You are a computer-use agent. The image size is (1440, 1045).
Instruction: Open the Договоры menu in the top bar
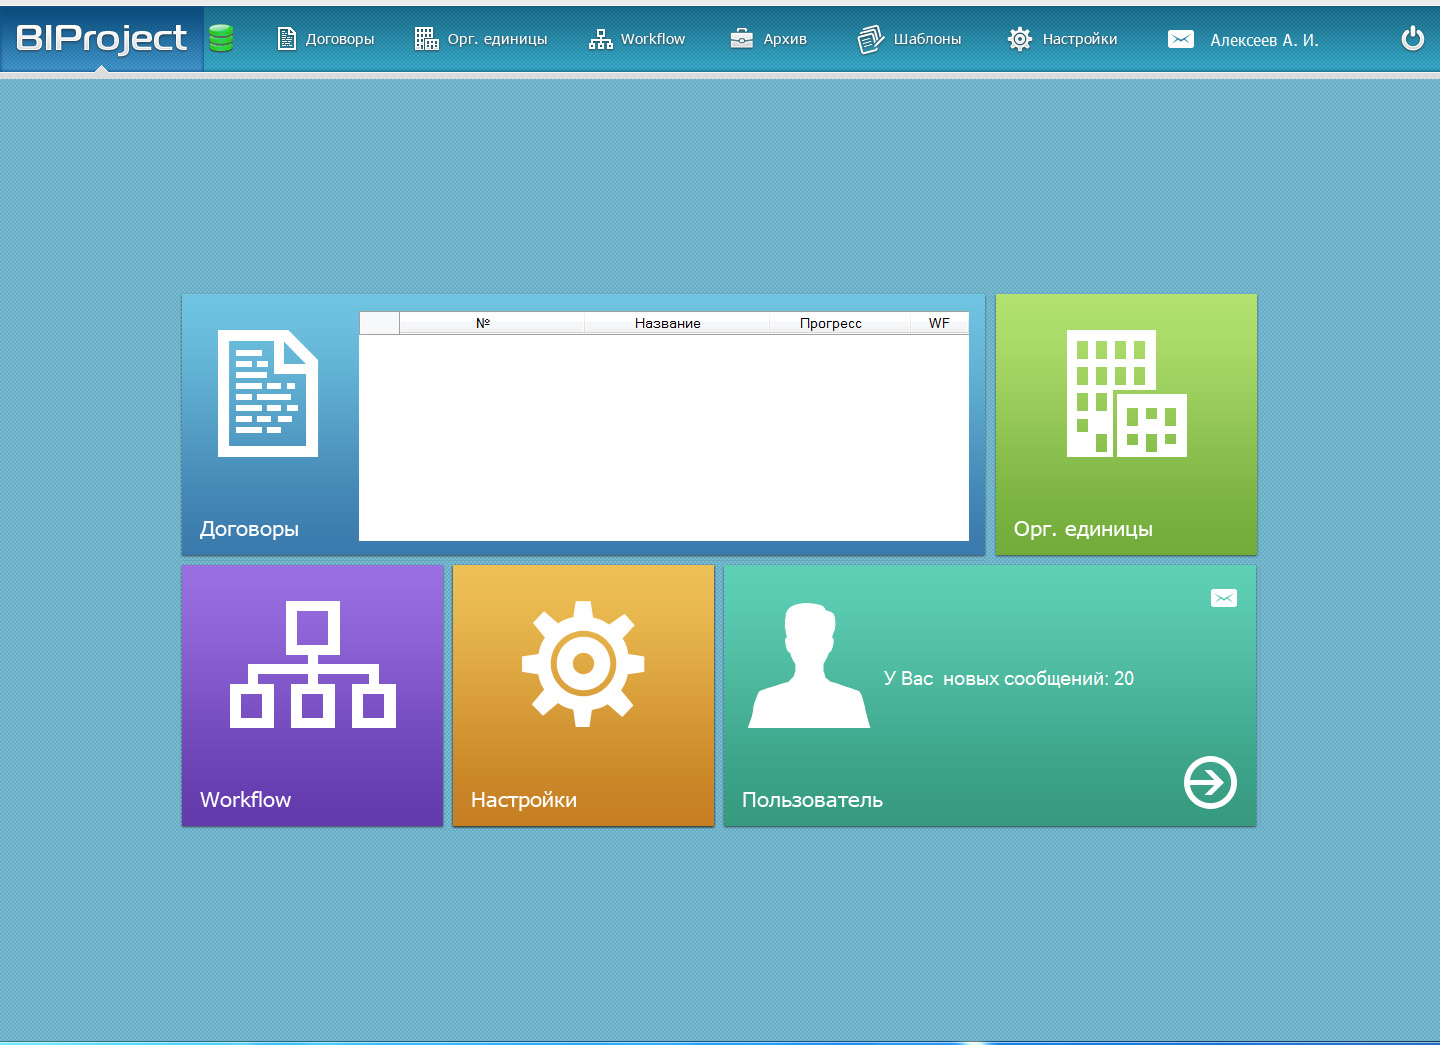coord(326,39)
